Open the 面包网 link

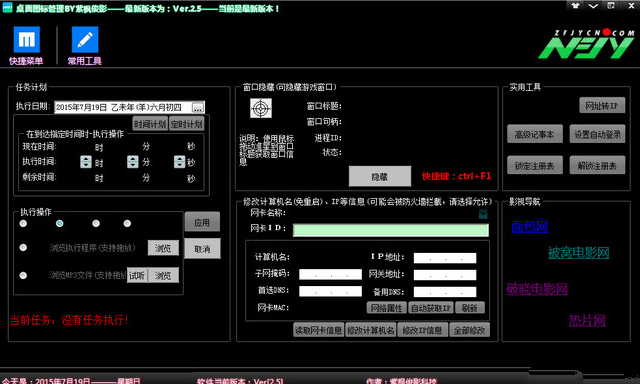pyautogui.click(x=529, y=226)
